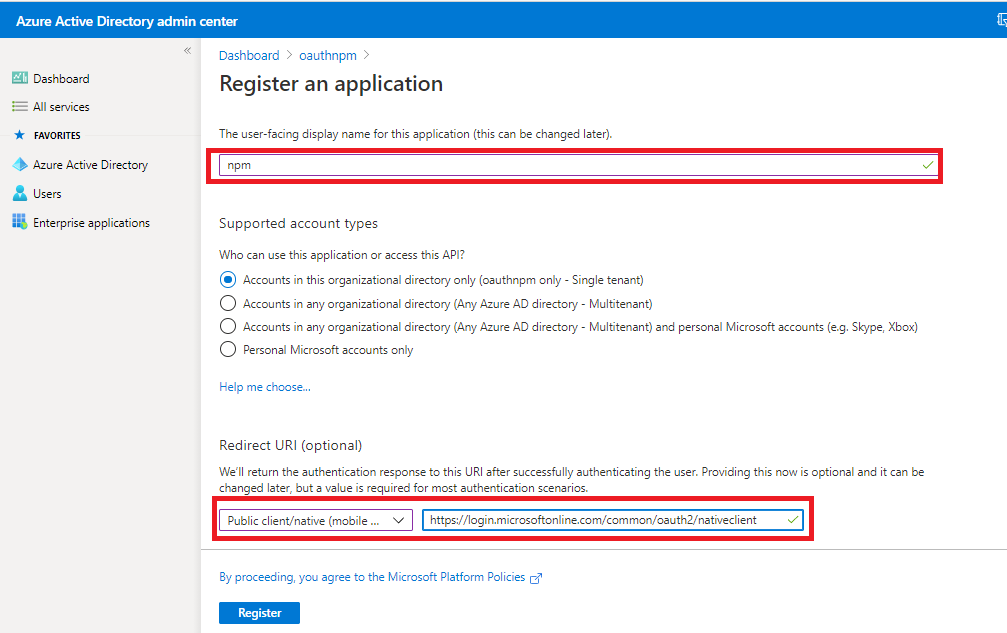This screenshot has height=633, width=1007.
Task: Choose the Multitenant-only Azure AD directory option
Action: pos(228,303)
